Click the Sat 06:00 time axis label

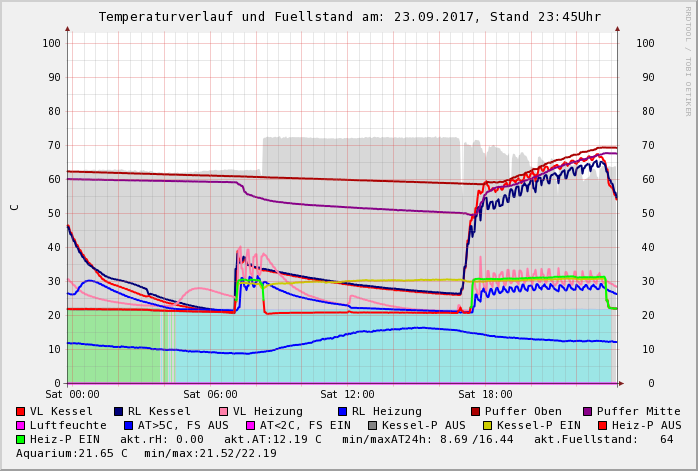[210, 395]
